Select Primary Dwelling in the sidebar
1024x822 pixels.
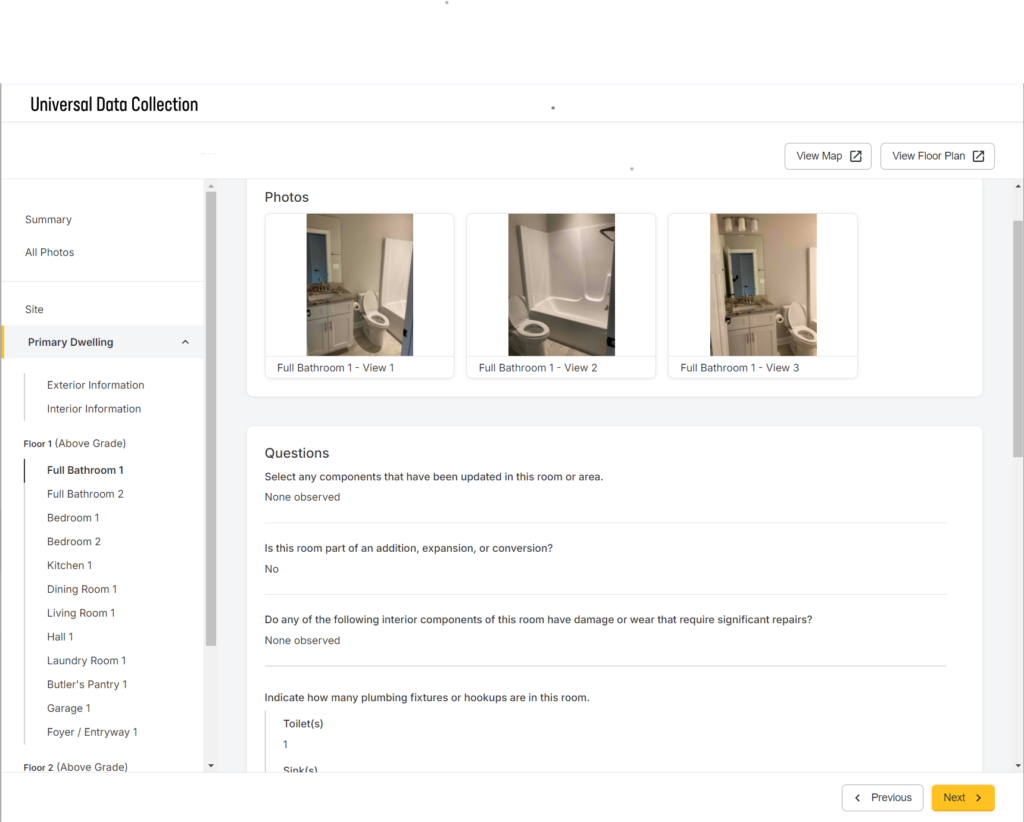[x=71, y=342]
